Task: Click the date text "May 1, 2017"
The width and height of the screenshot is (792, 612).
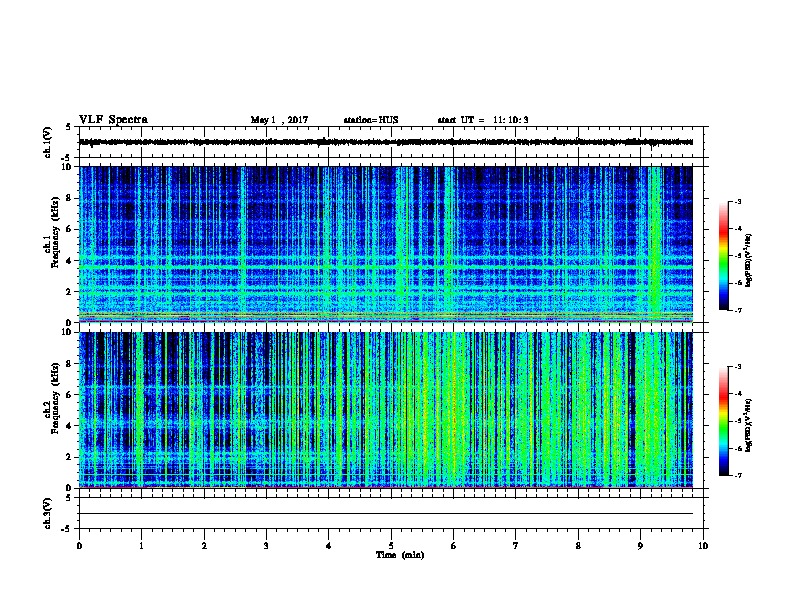Action: [279, 120]
